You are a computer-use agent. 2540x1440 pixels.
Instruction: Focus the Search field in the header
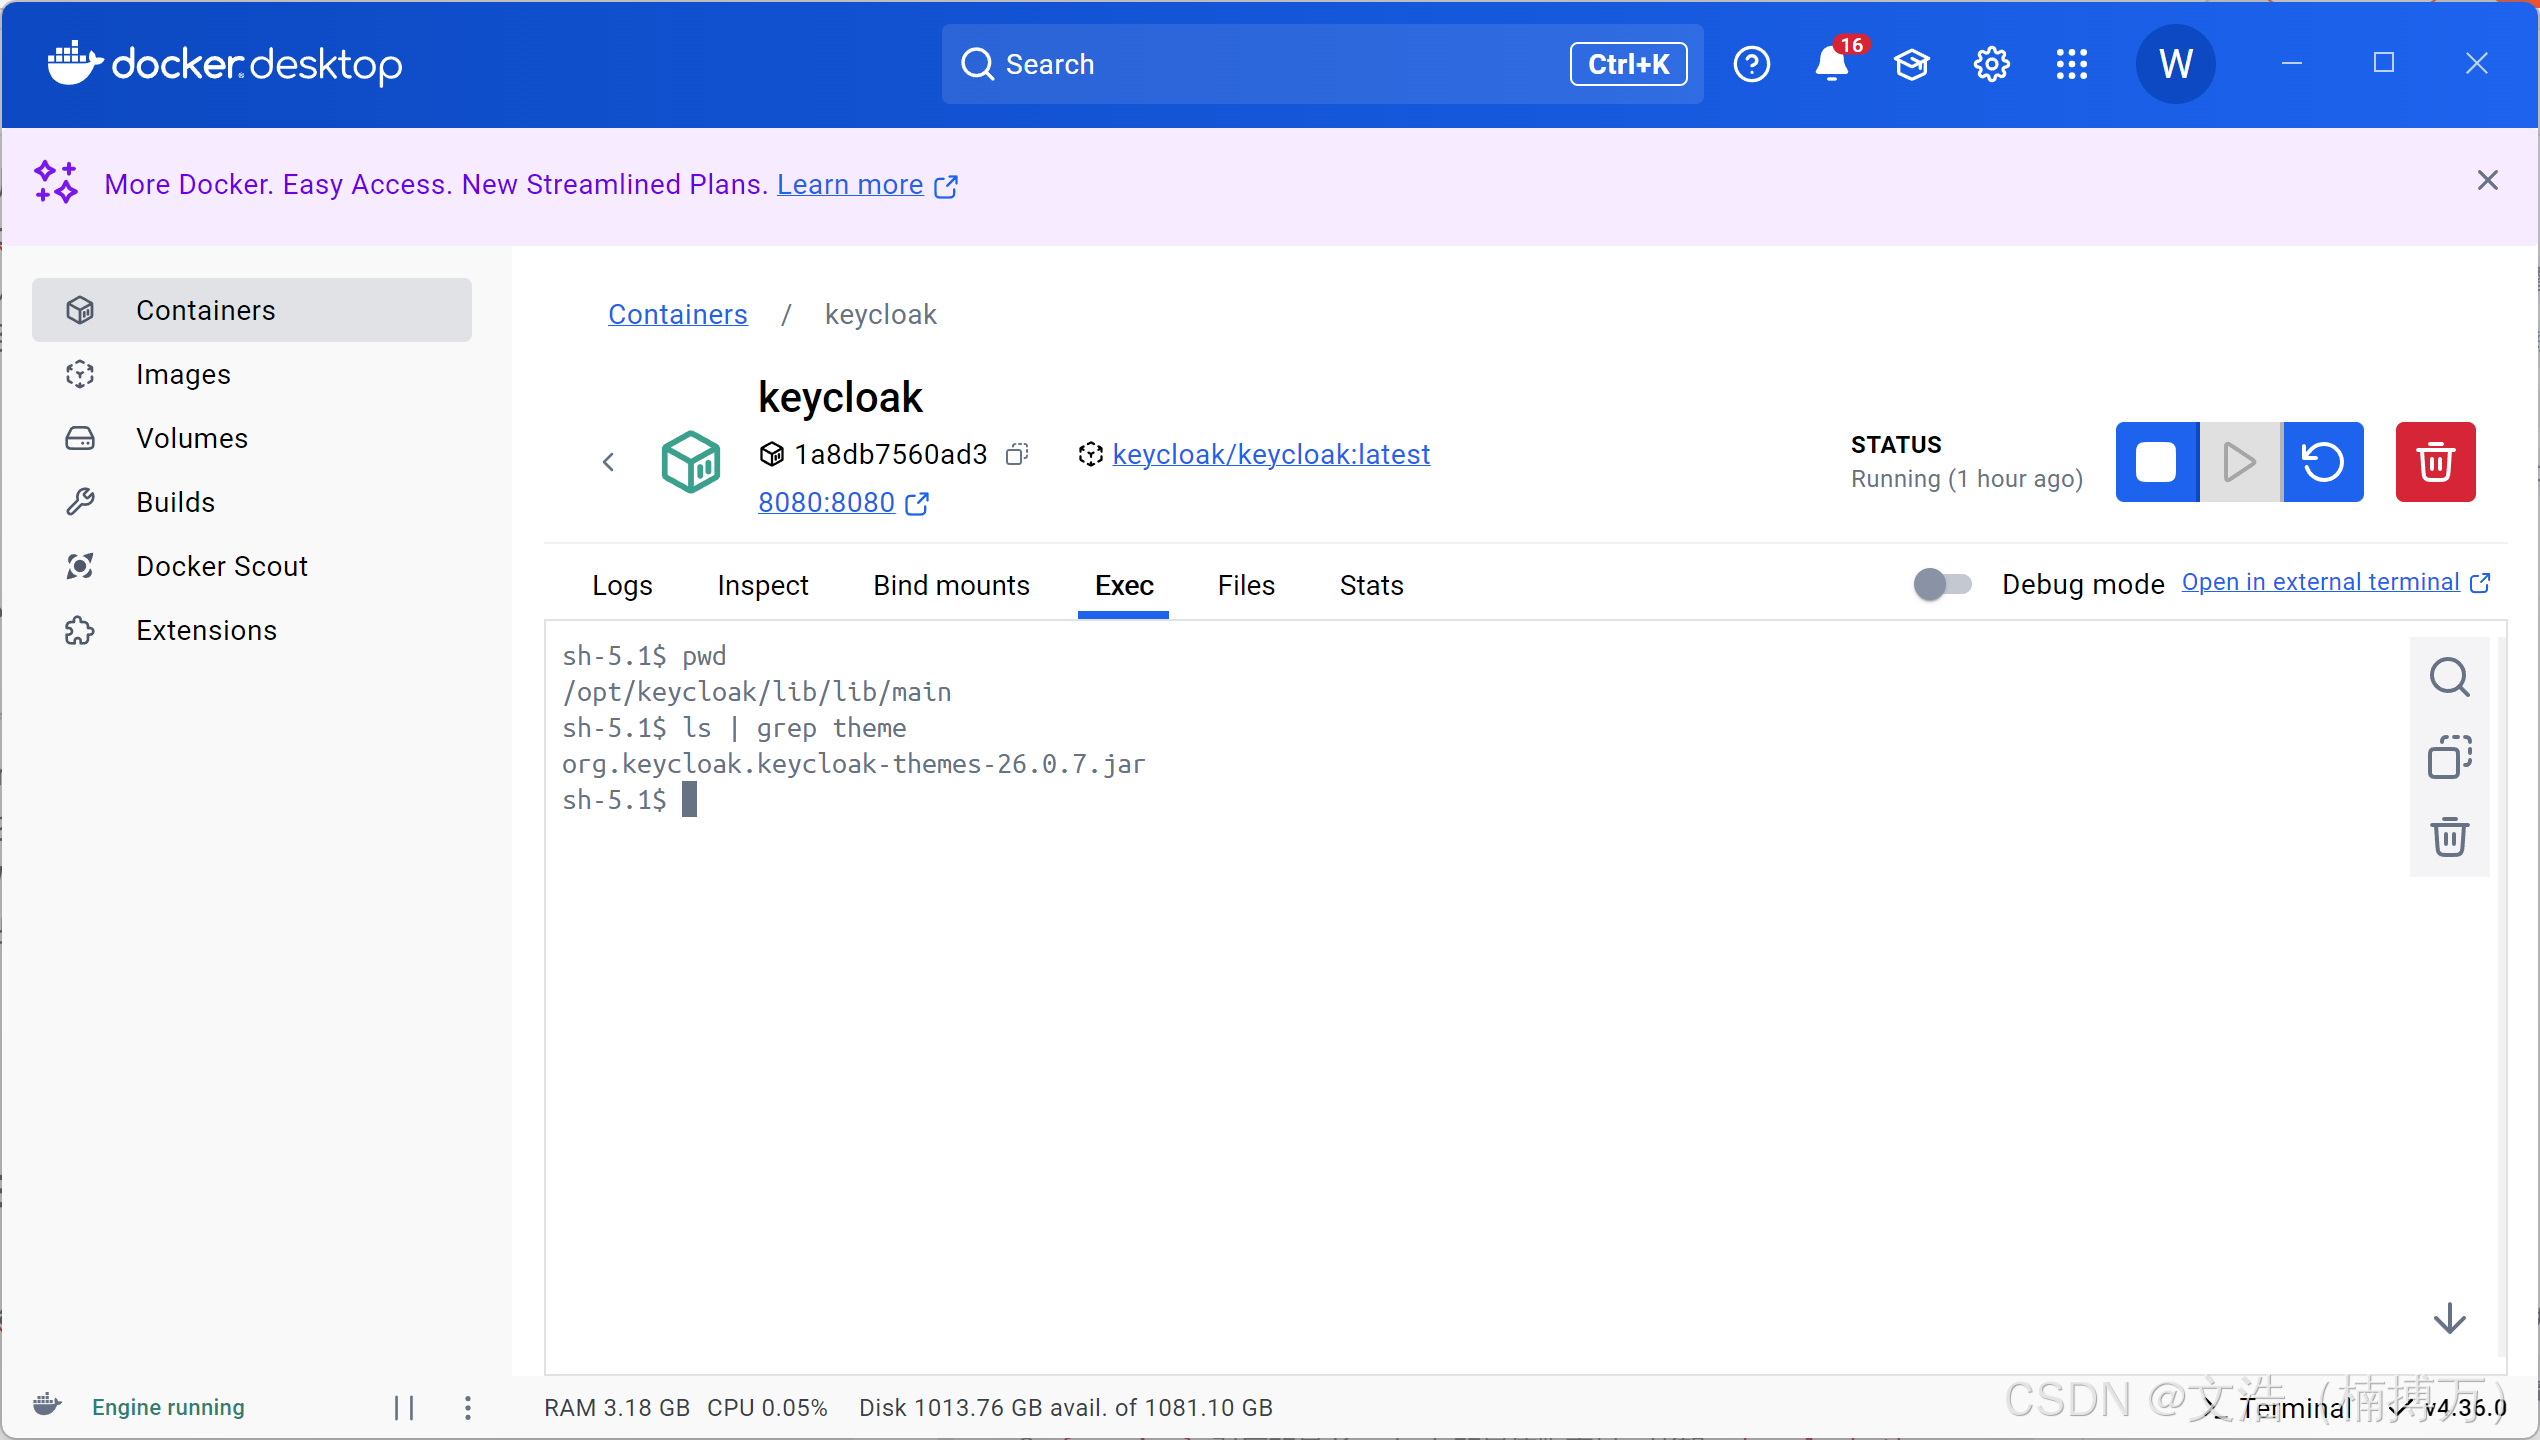[x=1322, y=64]
